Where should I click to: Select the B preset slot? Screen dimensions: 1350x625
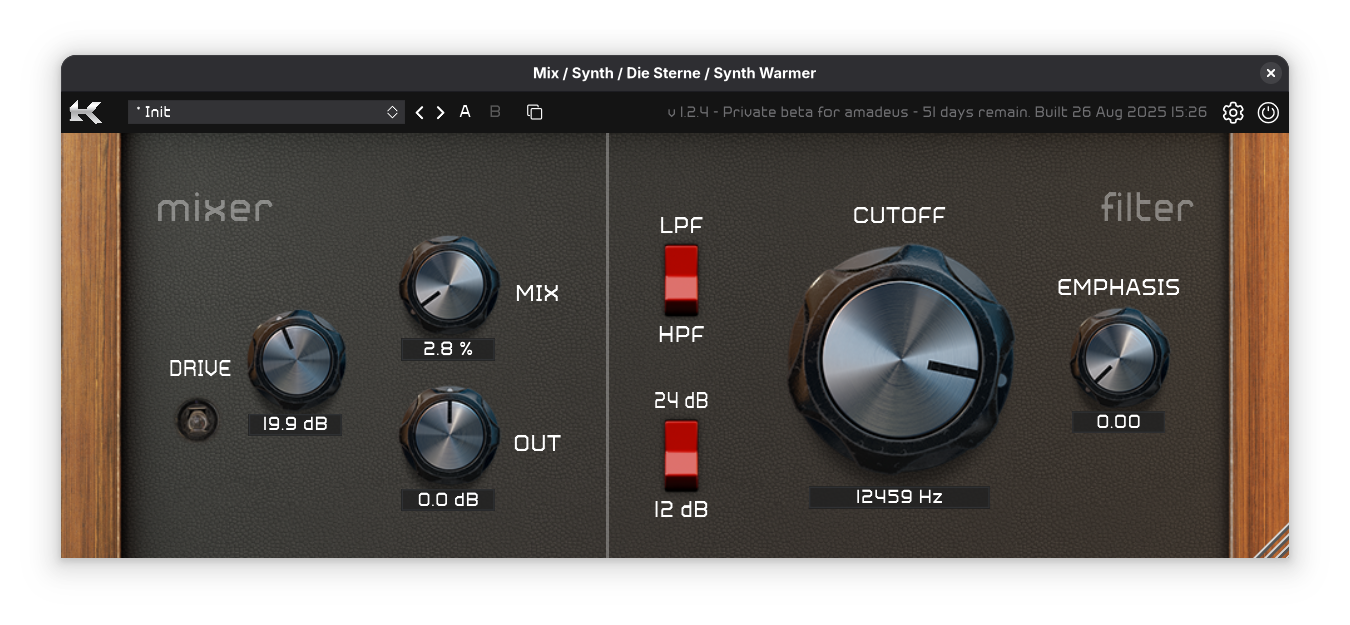[494, 111]
